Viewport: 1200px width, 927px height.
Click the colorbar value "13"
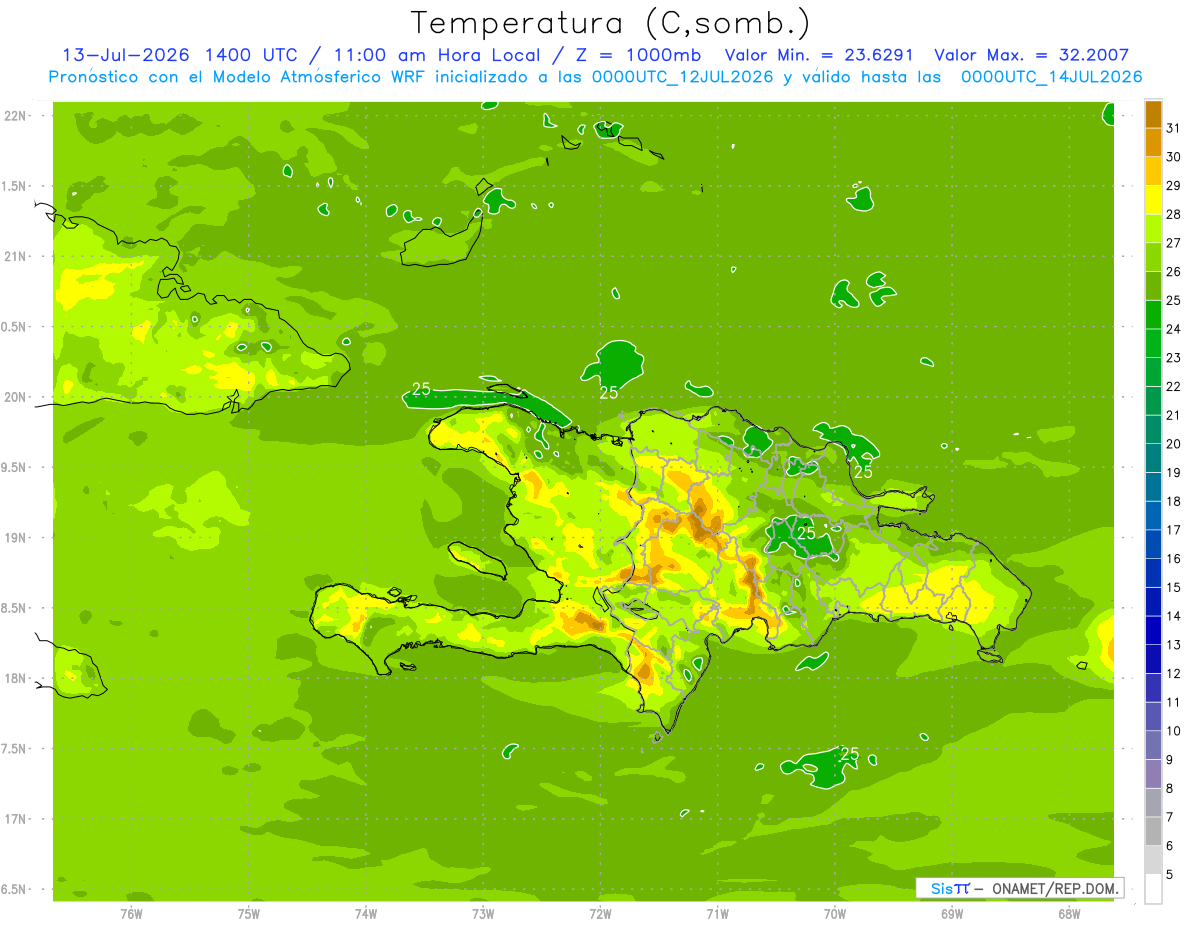[x=1174, y=644]
